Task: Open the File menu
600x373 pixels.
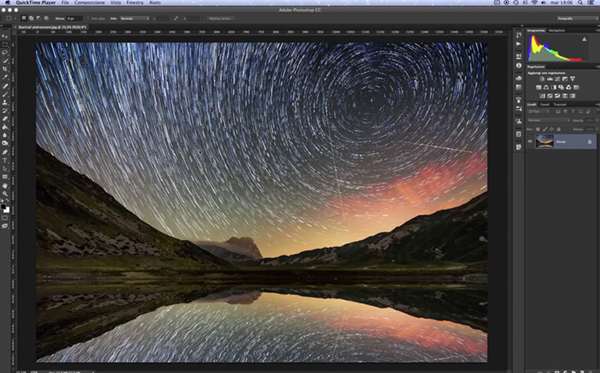Action: [65, 2]
